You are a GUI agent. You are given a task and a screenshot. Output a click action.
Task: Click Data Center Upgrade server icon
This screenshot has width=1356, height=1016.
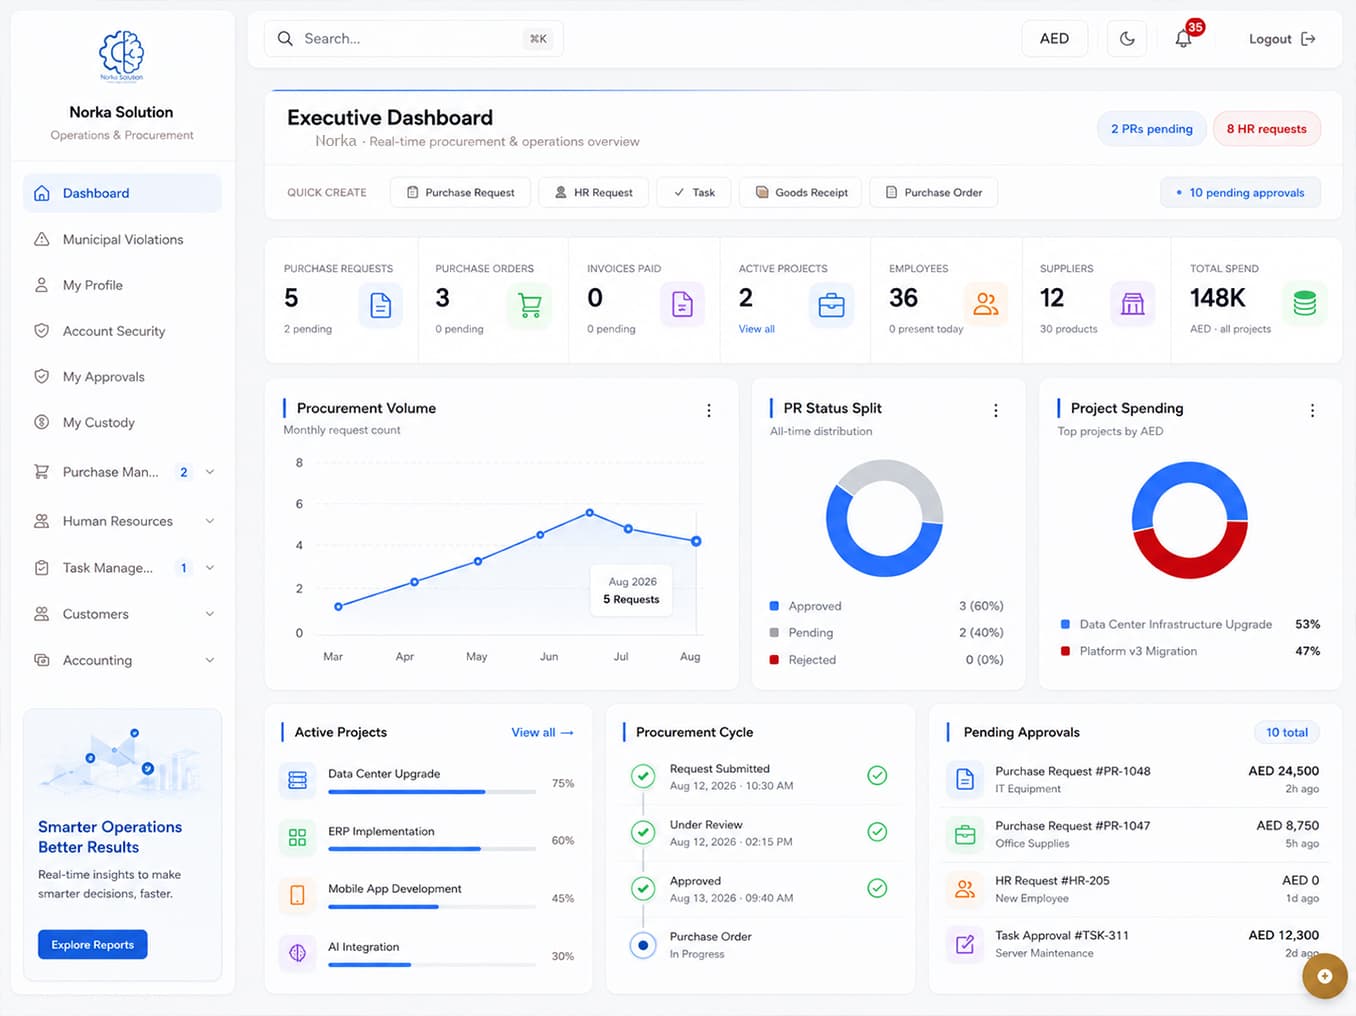[x=298, y=780]
